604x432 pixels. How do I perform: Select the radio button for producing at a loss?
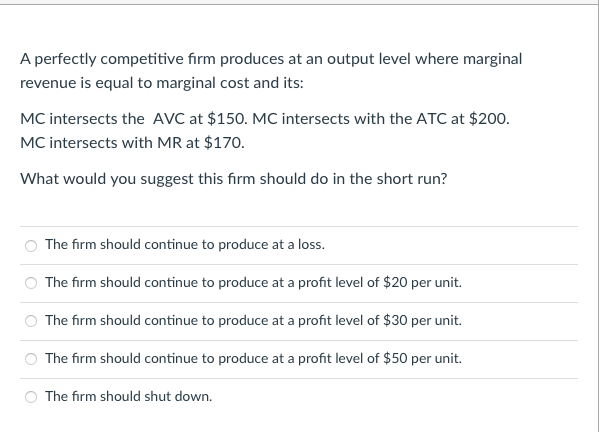31,246
